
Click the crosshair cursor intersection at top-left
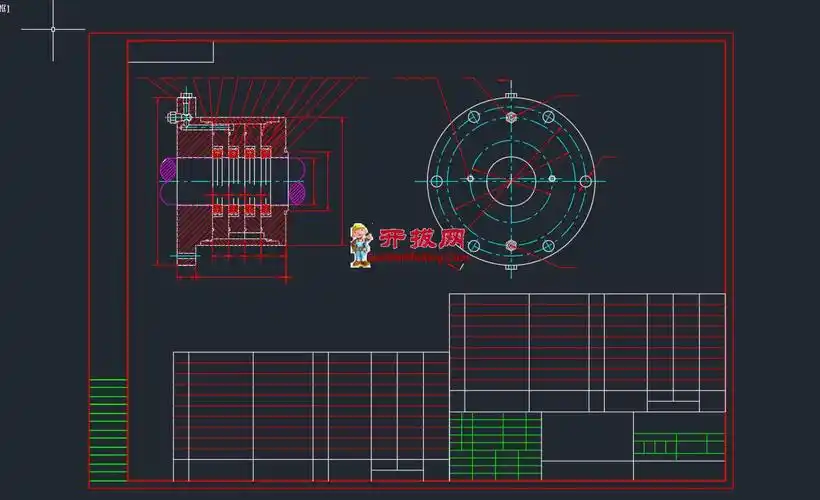pos(53,29)
